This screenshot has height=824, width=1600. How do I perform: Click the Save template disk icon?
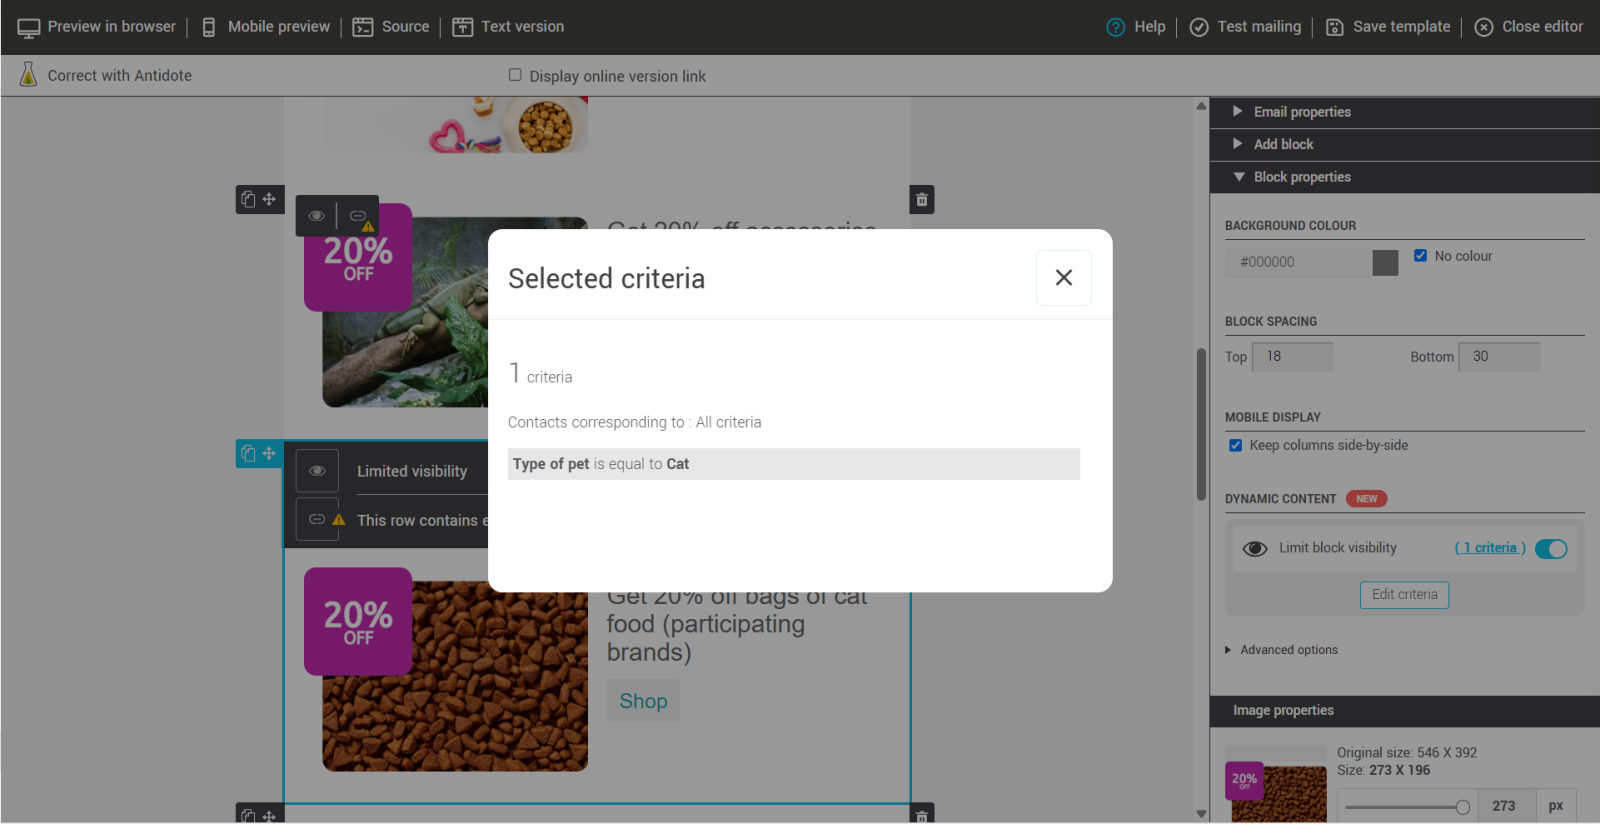point(1334,27)
